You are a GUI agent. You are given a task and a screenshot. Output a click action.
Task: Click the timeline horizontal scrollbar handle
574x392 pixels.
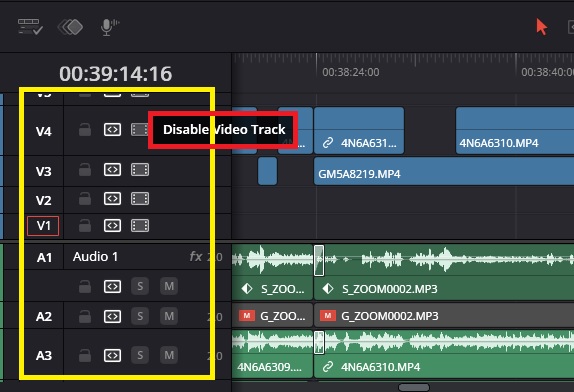click(x=414, y=387)
